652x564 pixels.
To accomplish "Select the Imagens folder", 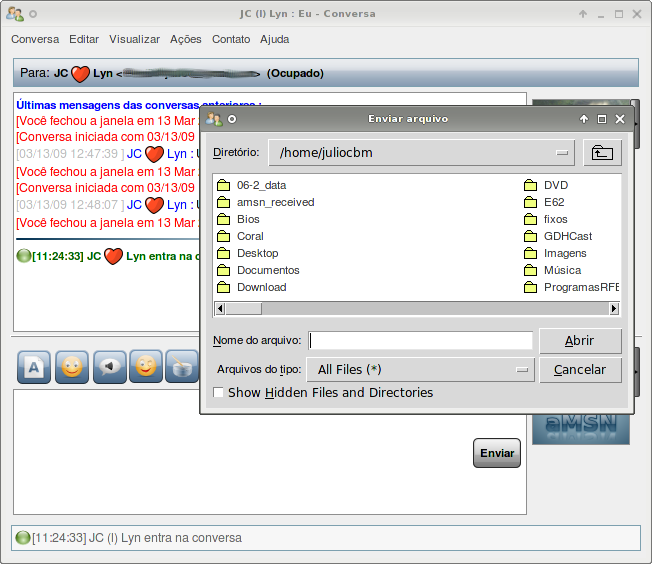I will [x=555, y=253].
